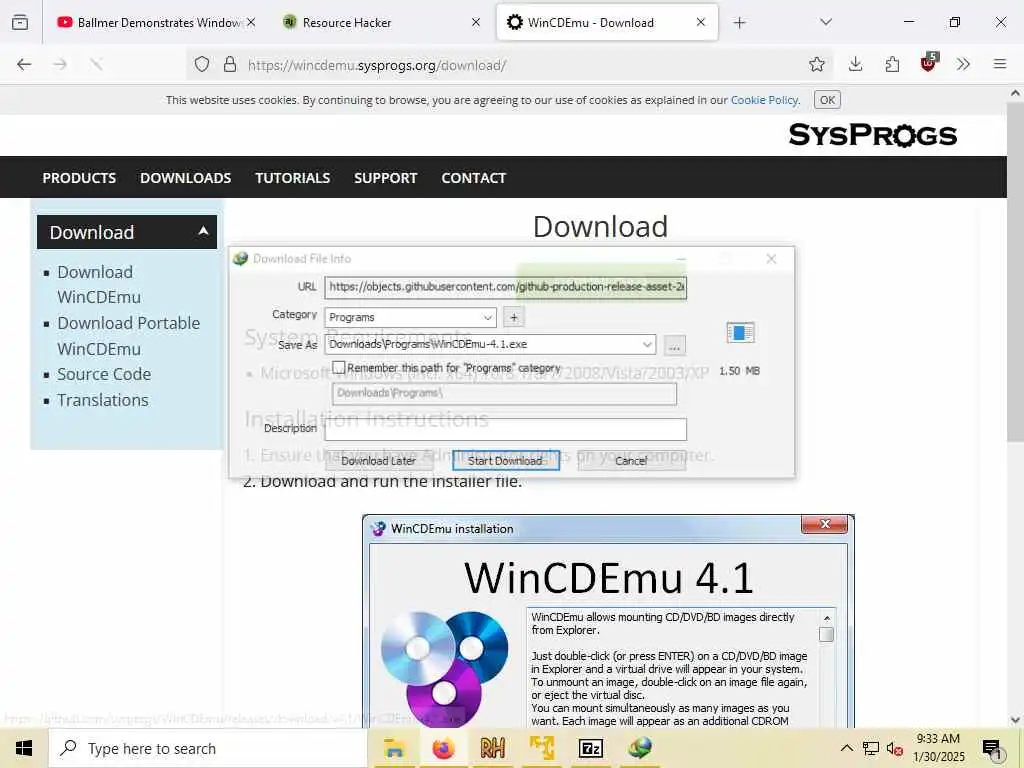The height and width of the screenshot is (768, 1024).
Task: Browse for save location ellipsis button
Action: [x=675, y=345]
